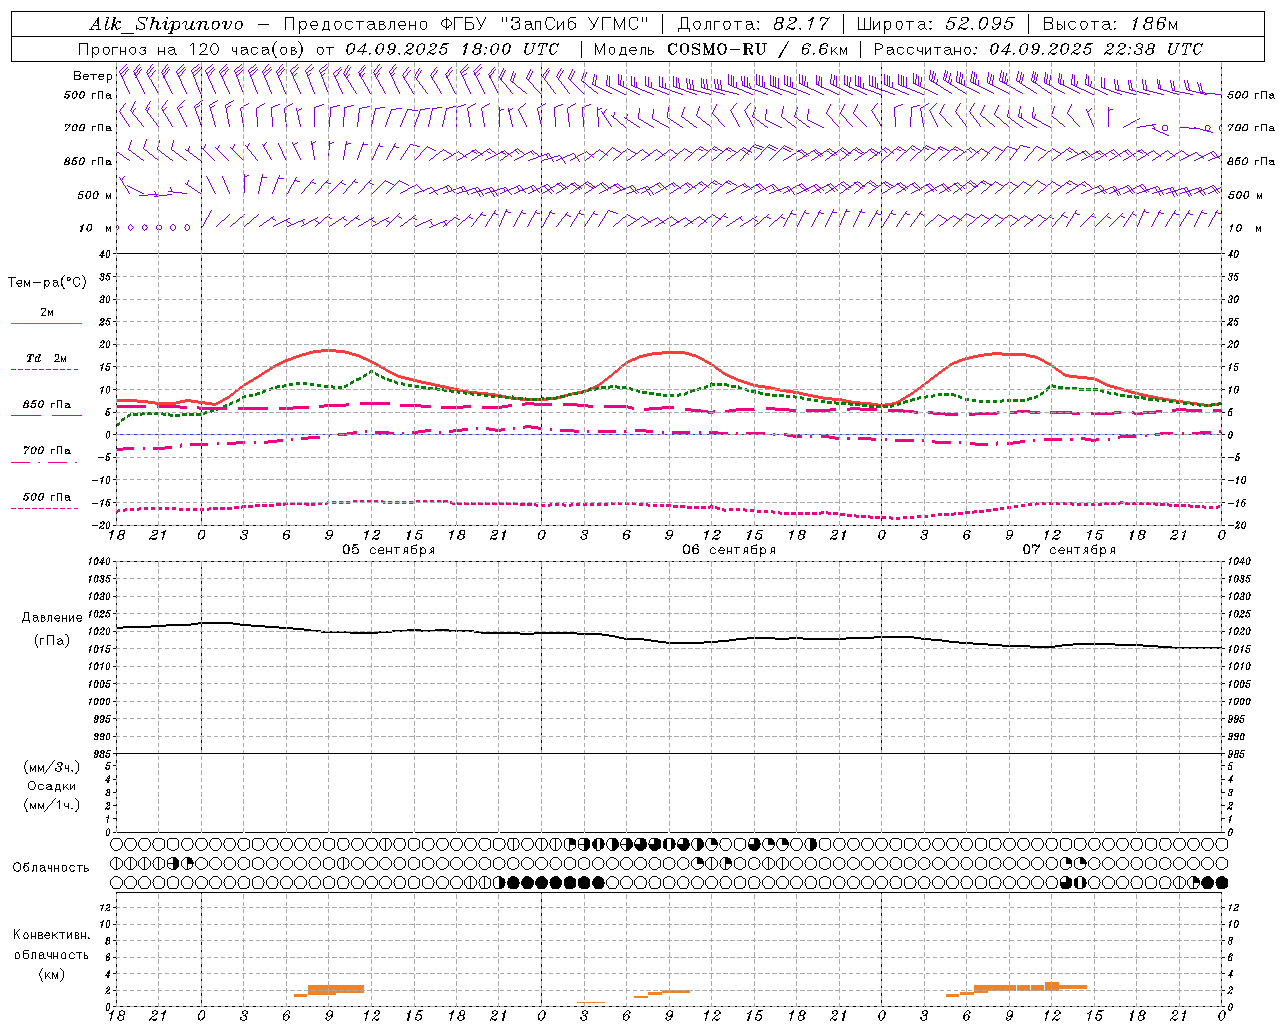Click the green dashed line sample under Td 2м

[44, 370]
